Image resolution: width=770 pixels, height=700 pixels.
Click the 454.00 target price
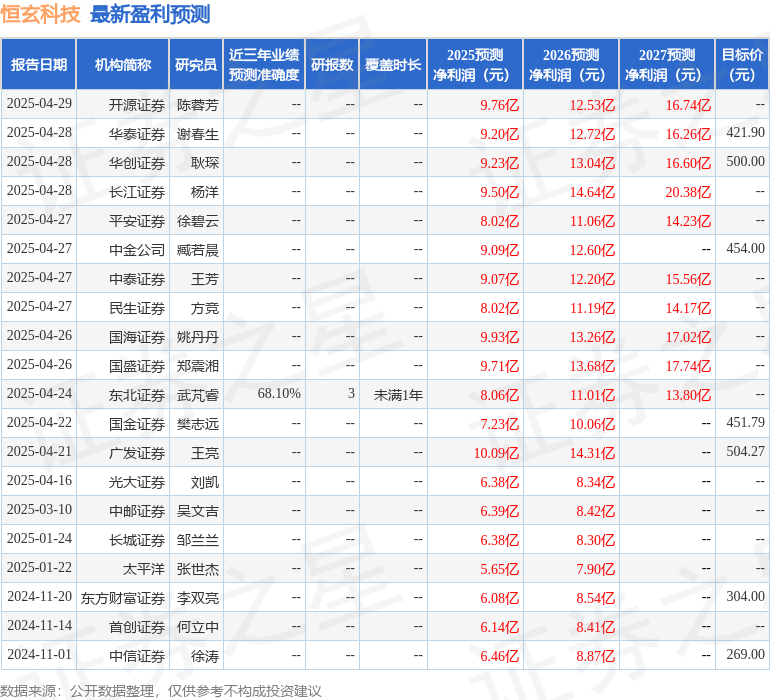(745, 248)
